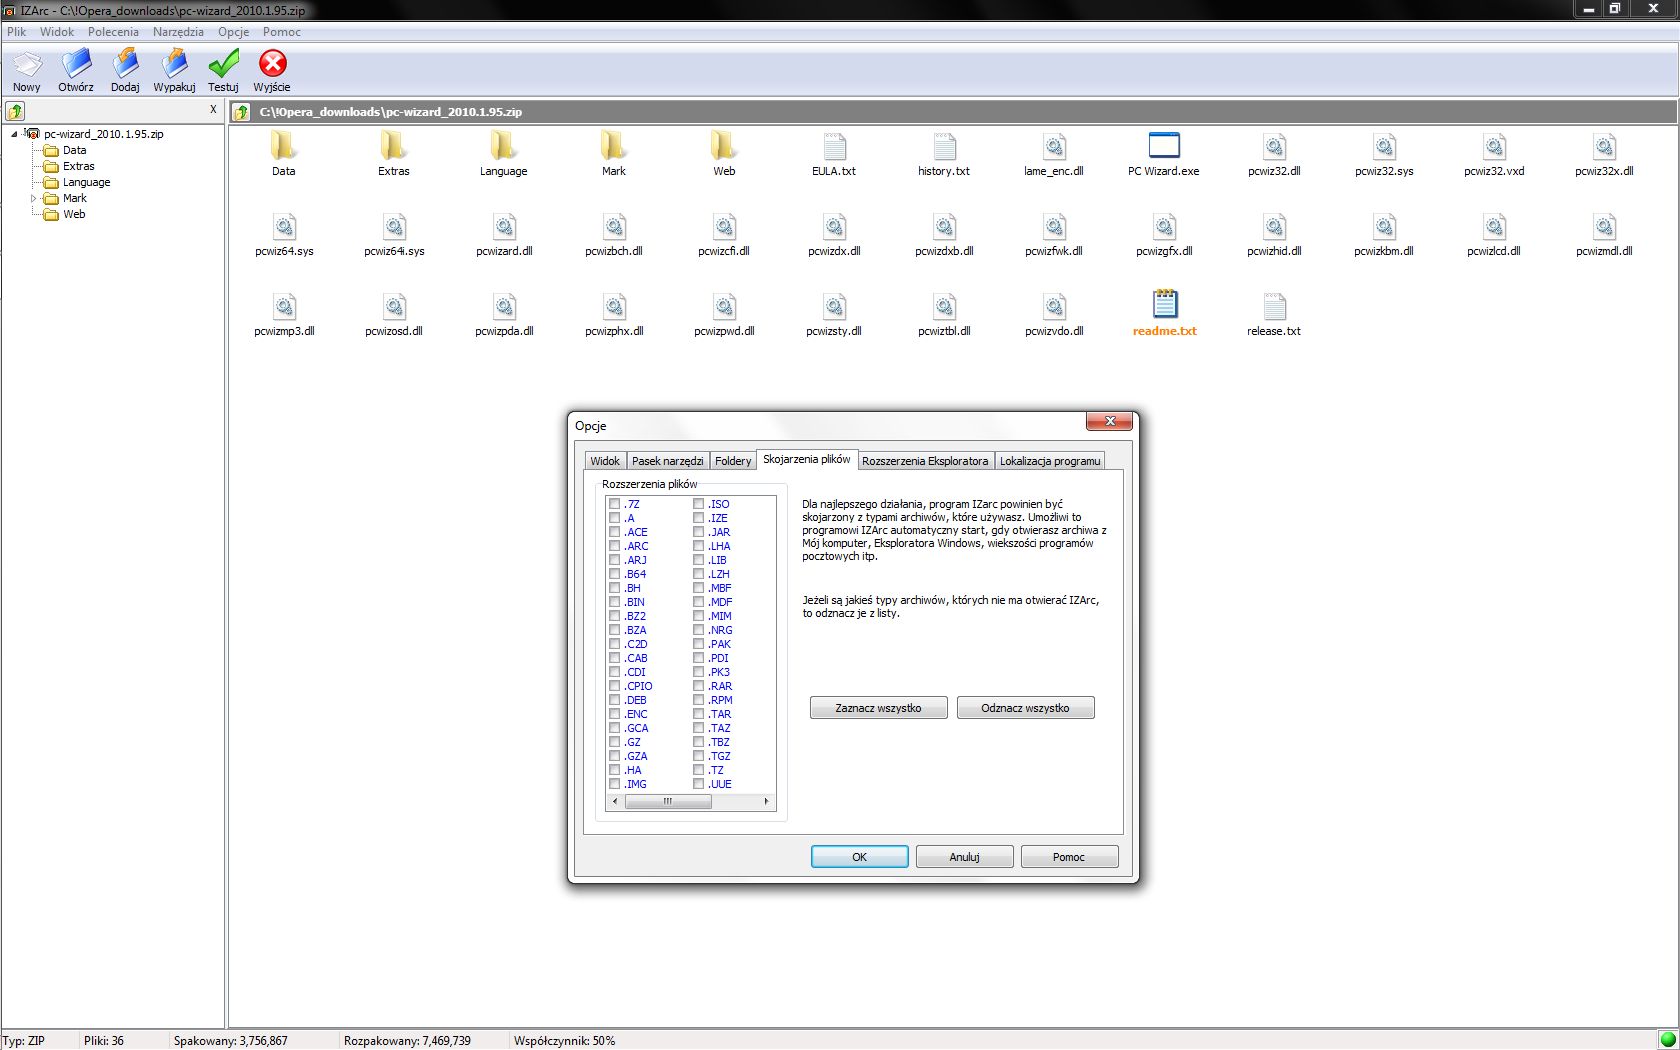Click the Otwórz toolbar icon
This screenshot has height=1050, width=1680.
point(76,64)
